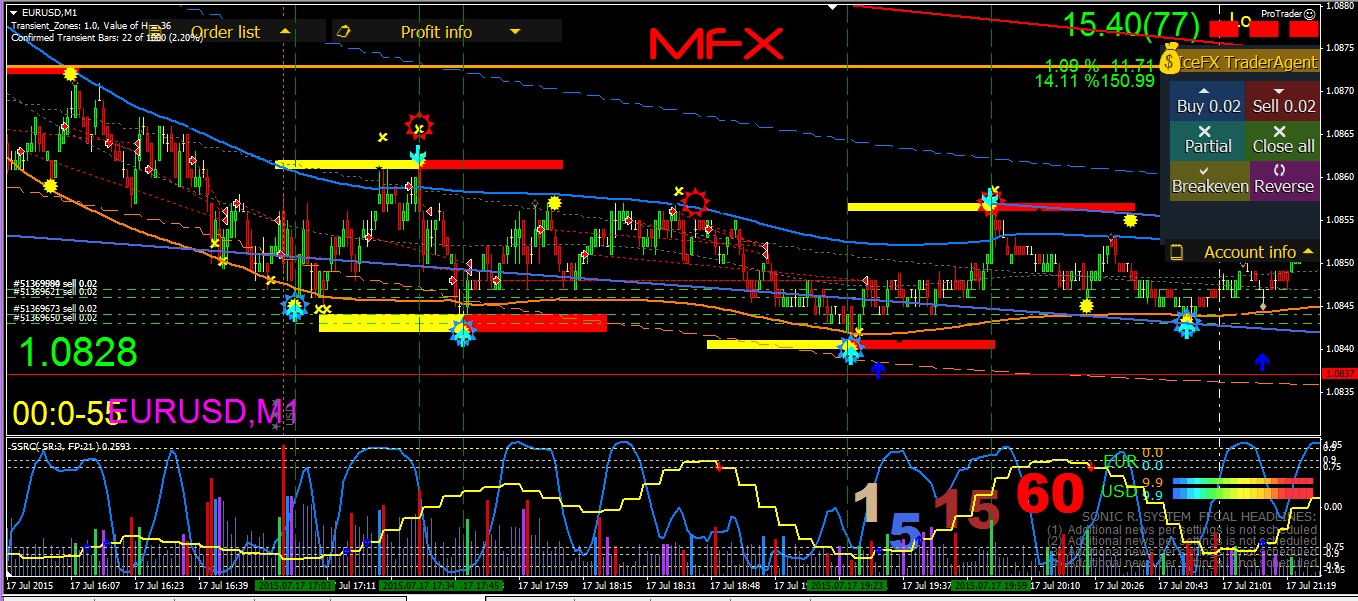Click the SSRC indicator label in the subwindow
The image size is (1358, 601).
pyautogui.click(x=71, y=445)
